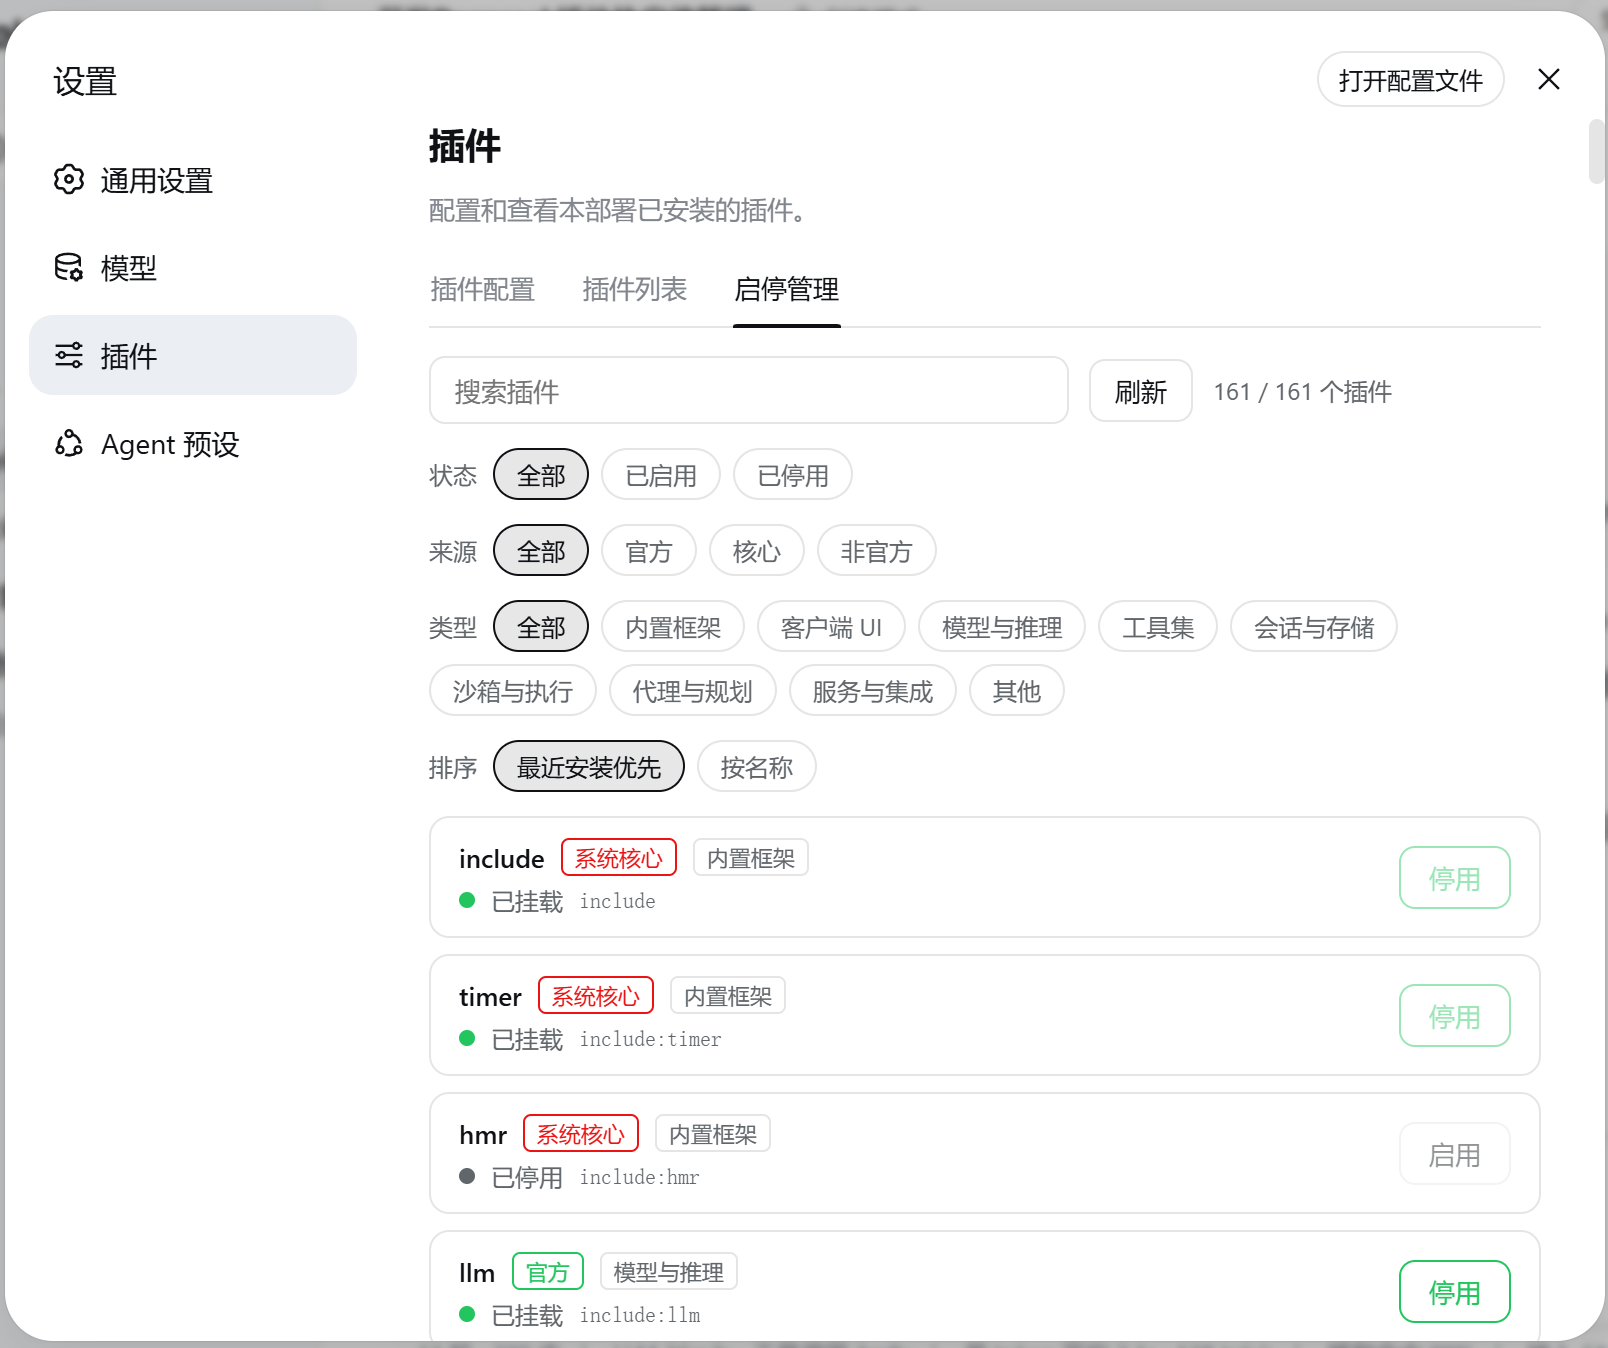Click the sliders icon beside 插件
This screenshot has height=1348, width=1608.
(69, 356)
